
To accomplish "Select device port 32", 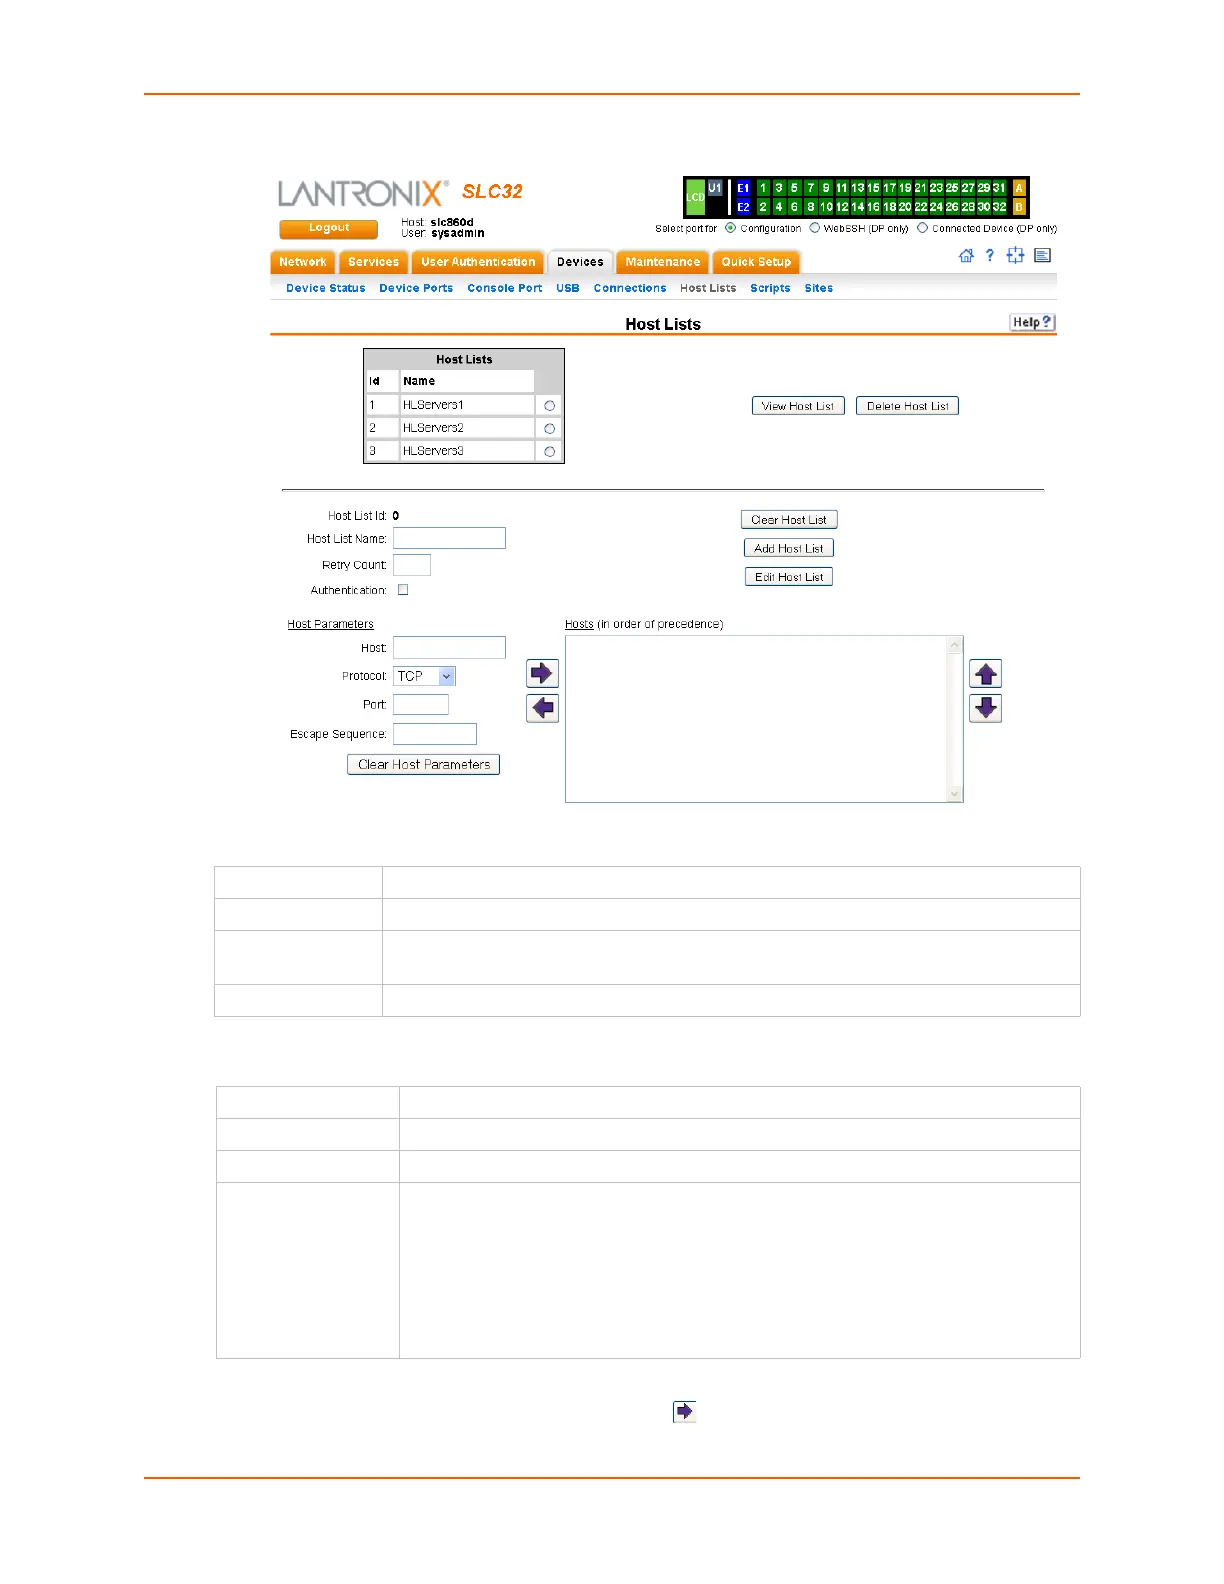I will tap(999, 207).
